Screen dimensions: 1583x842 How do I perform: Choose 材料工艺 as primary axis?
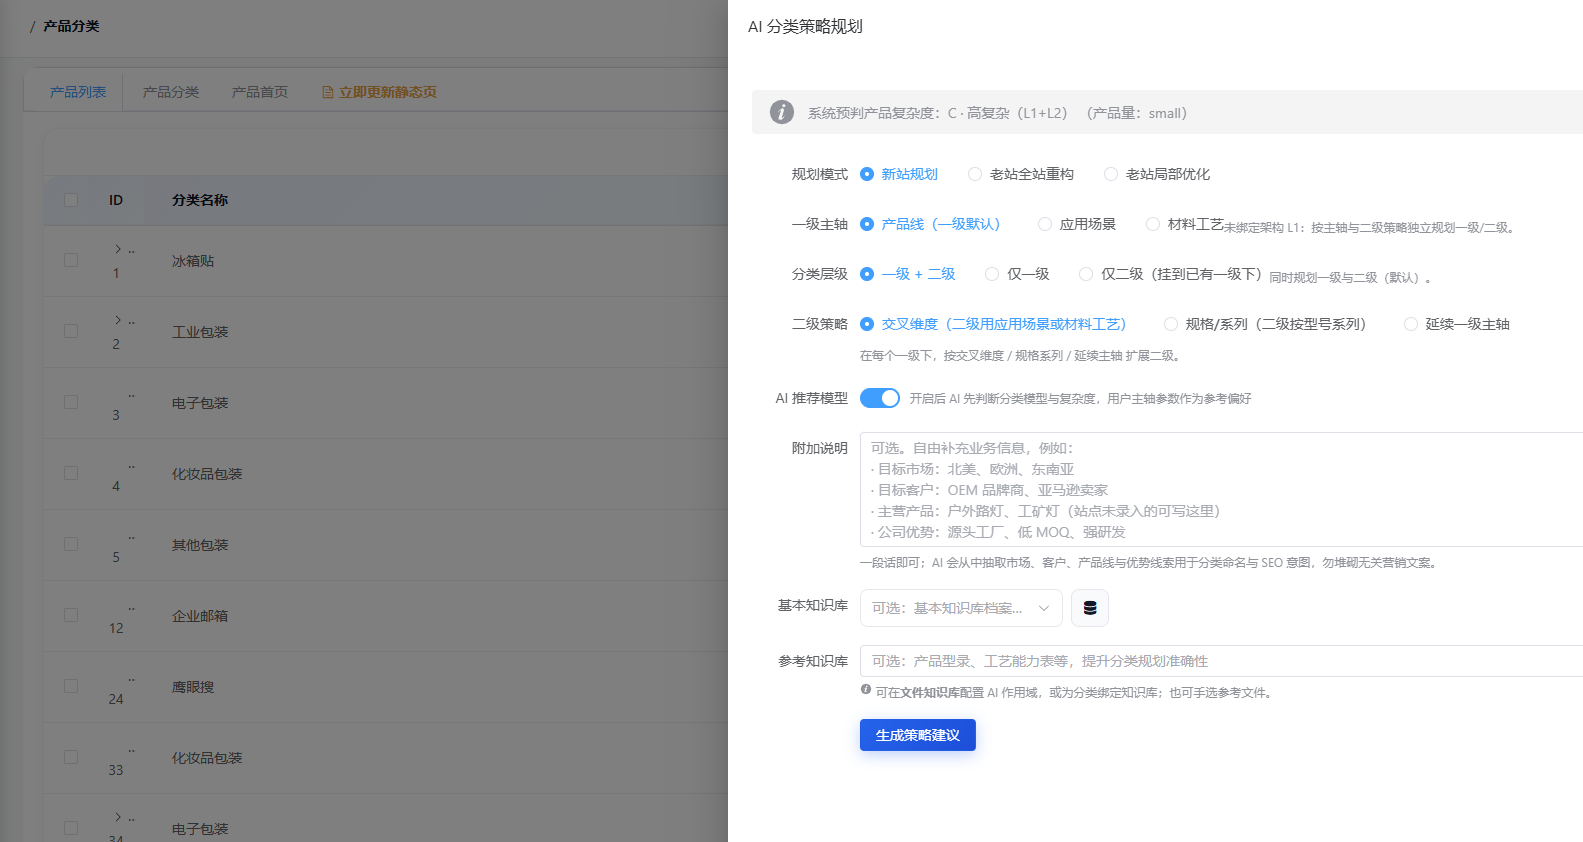pyautogui.click(x=1185, y=224)
